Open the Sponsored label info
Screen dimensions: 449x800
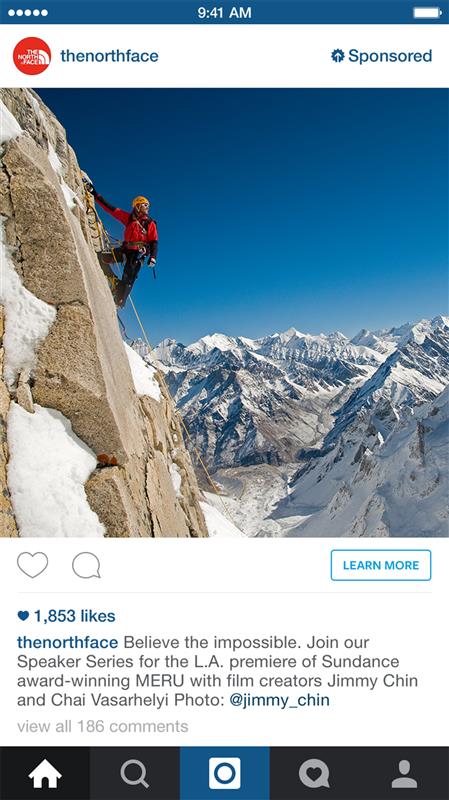tap(381, 56)
